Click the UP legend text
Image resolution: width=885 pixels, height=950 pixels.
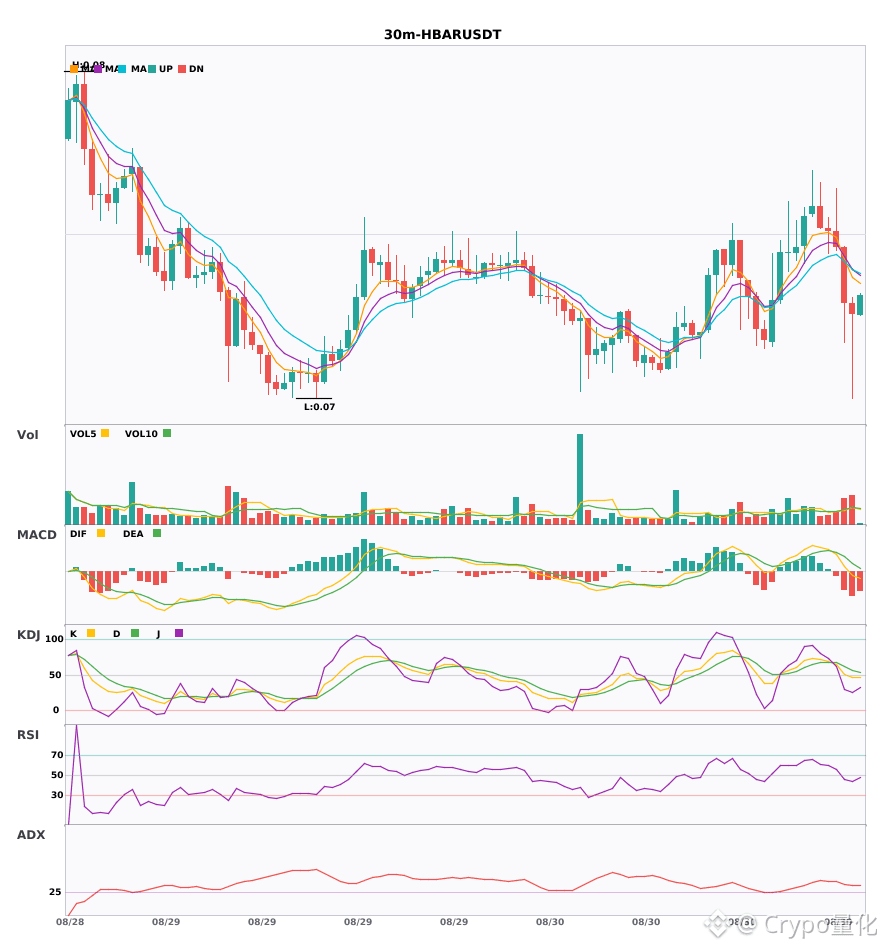pos(166,69)
